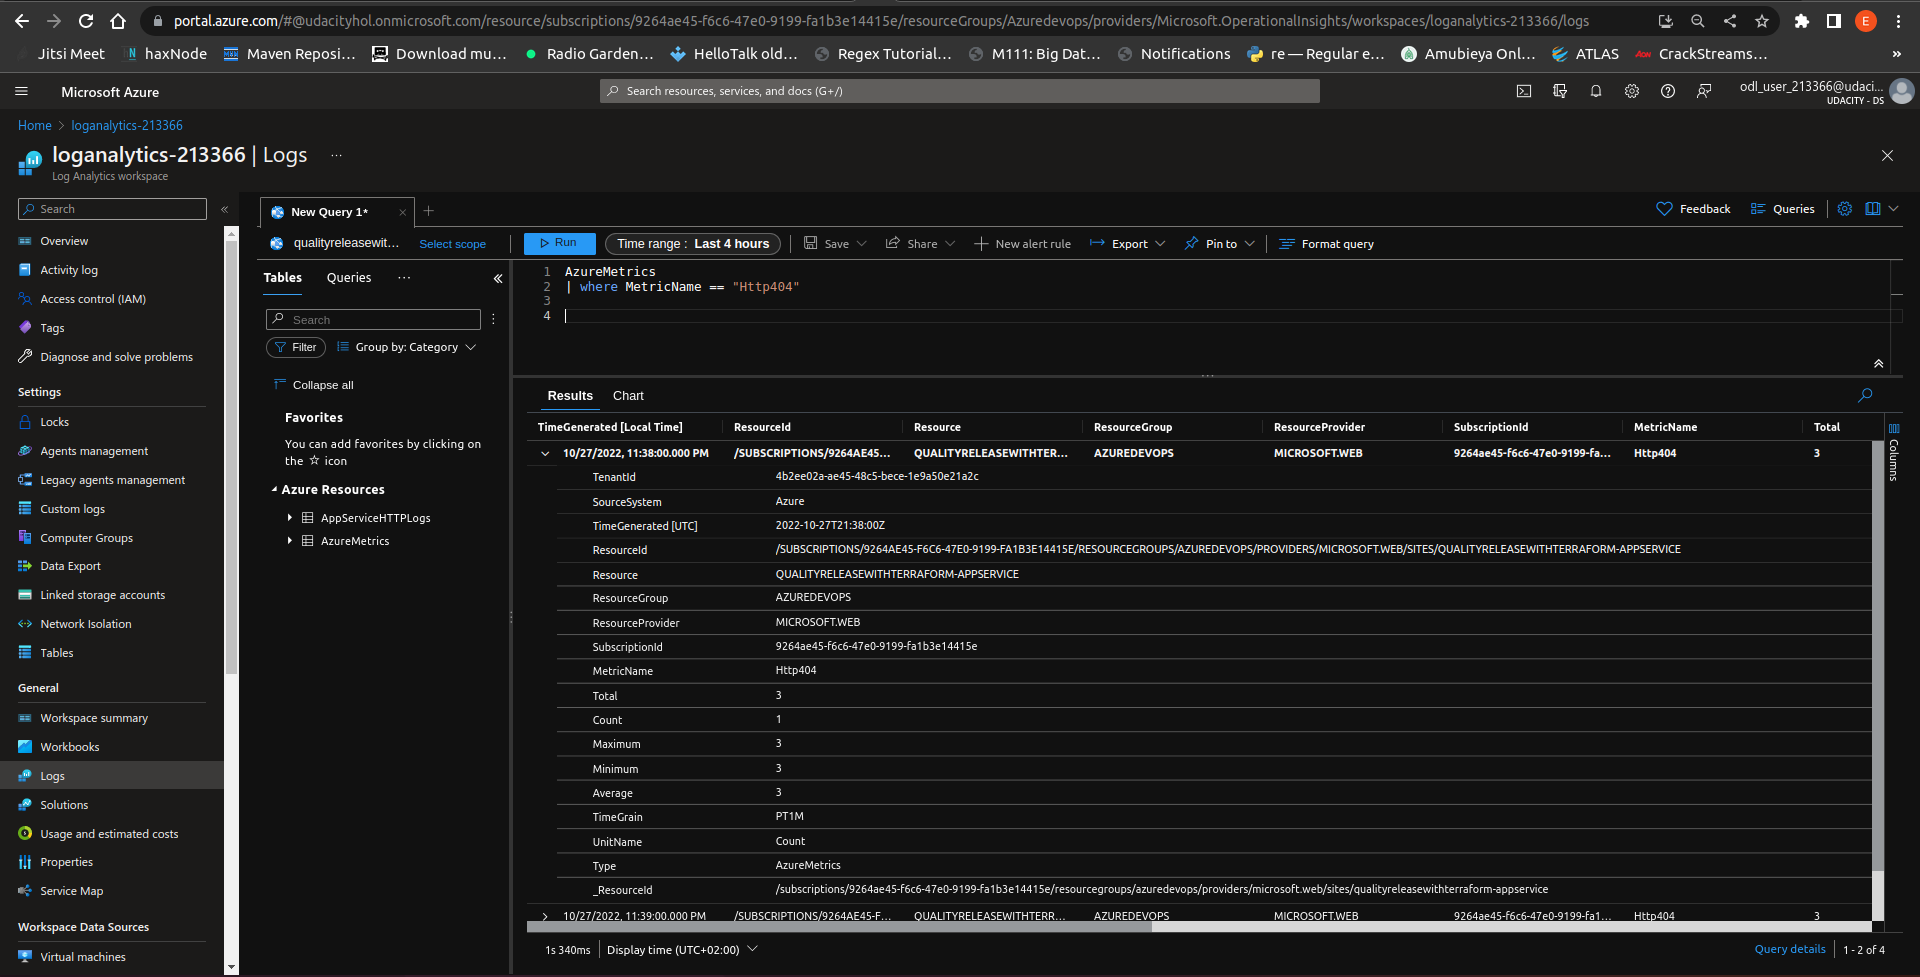1920x977 pixels.
Task: Expand the 11:39:00 PM result row
Action: coord(545,916)
